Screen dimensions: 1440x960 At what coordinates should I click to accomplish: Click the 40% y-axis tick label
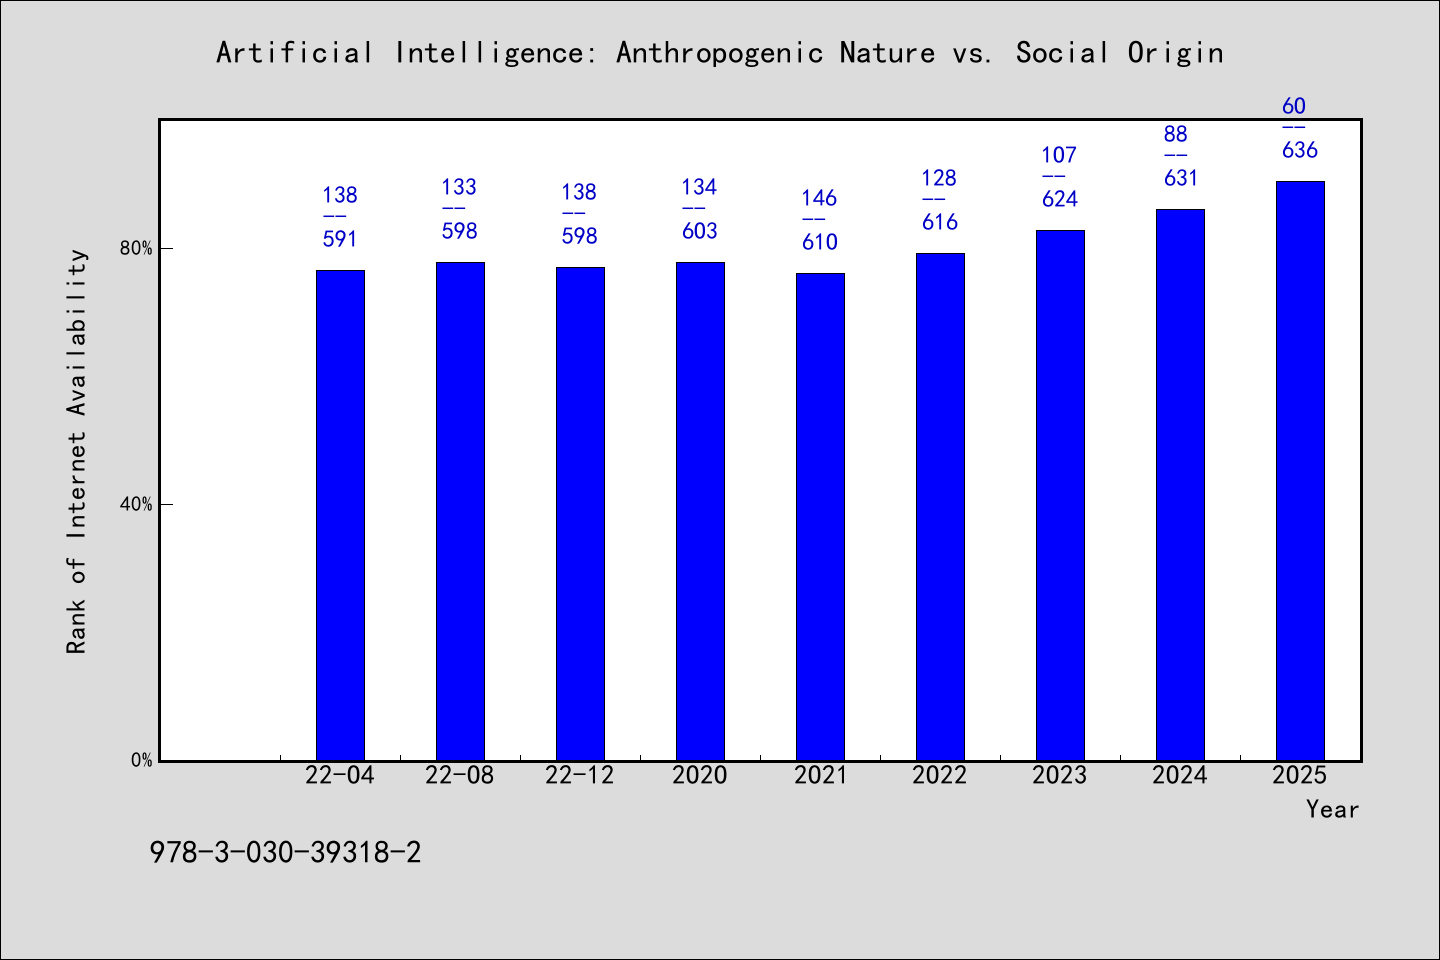[136, 504]
